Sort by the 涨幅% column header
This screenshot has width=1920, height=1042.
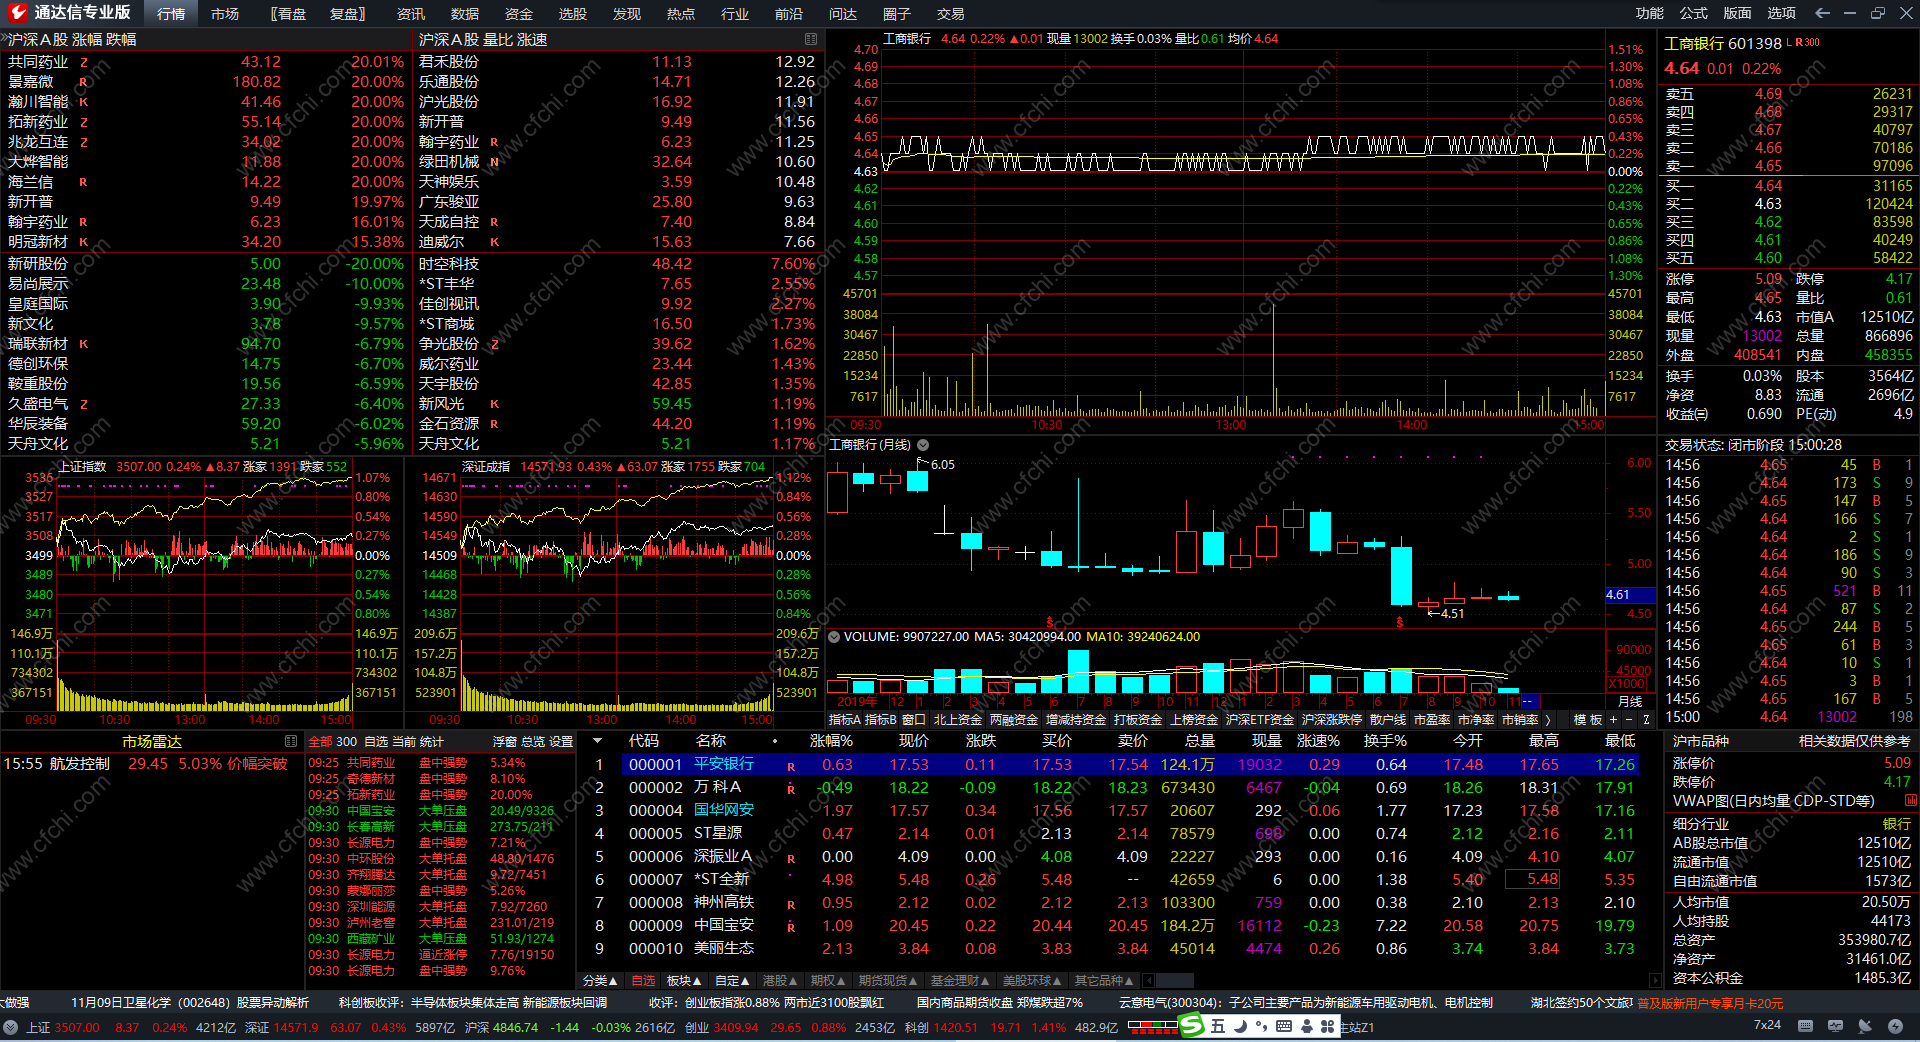(831, 741)
